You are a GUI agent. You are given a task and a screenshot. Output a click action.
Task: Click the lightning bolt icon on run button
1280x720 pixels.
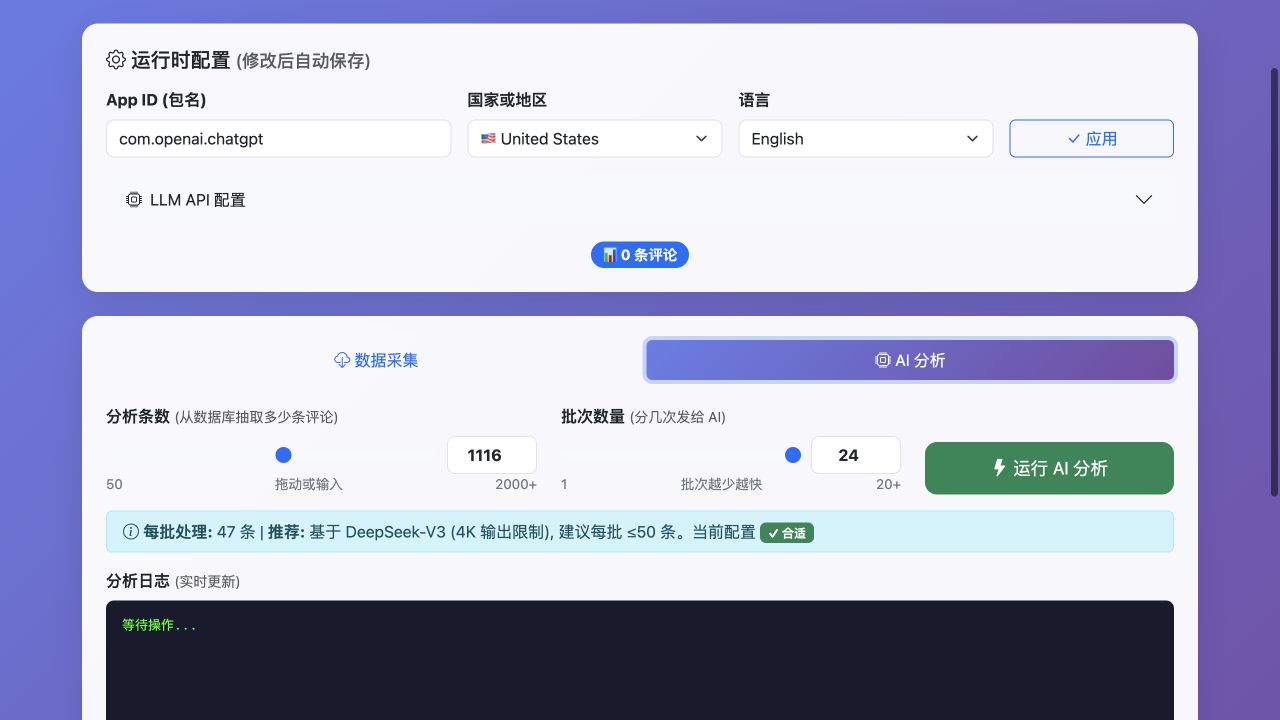coord(999,467)
